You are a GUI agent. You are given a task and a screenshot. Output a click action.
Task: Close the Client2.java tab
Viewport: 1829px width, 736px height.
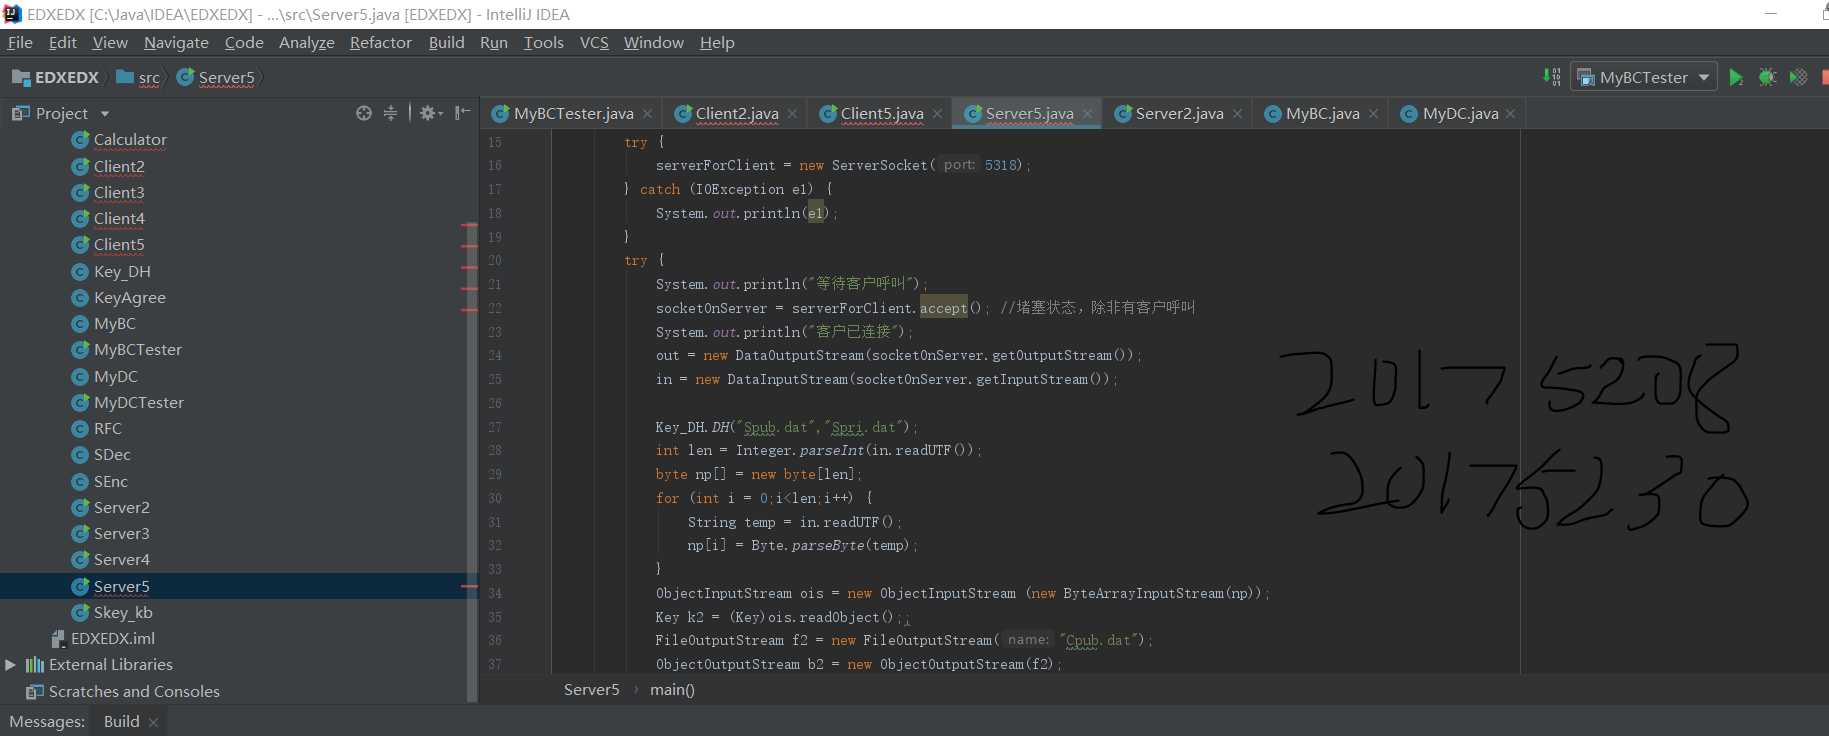(x=793, y=114)
